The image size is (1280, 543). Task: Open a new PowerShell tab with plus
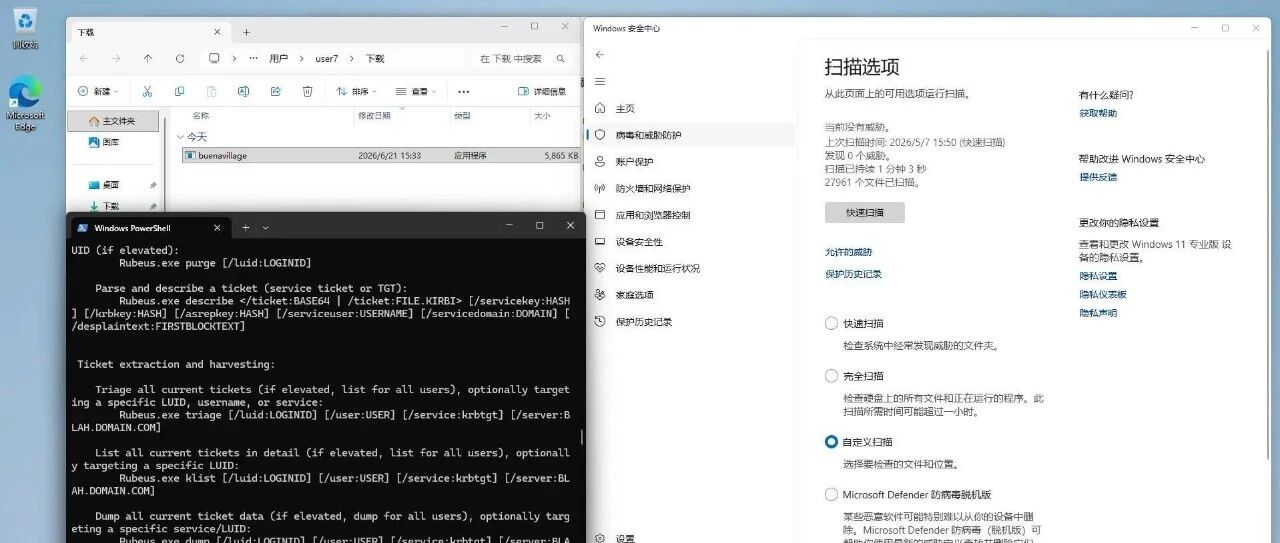(x=246, y=227)
